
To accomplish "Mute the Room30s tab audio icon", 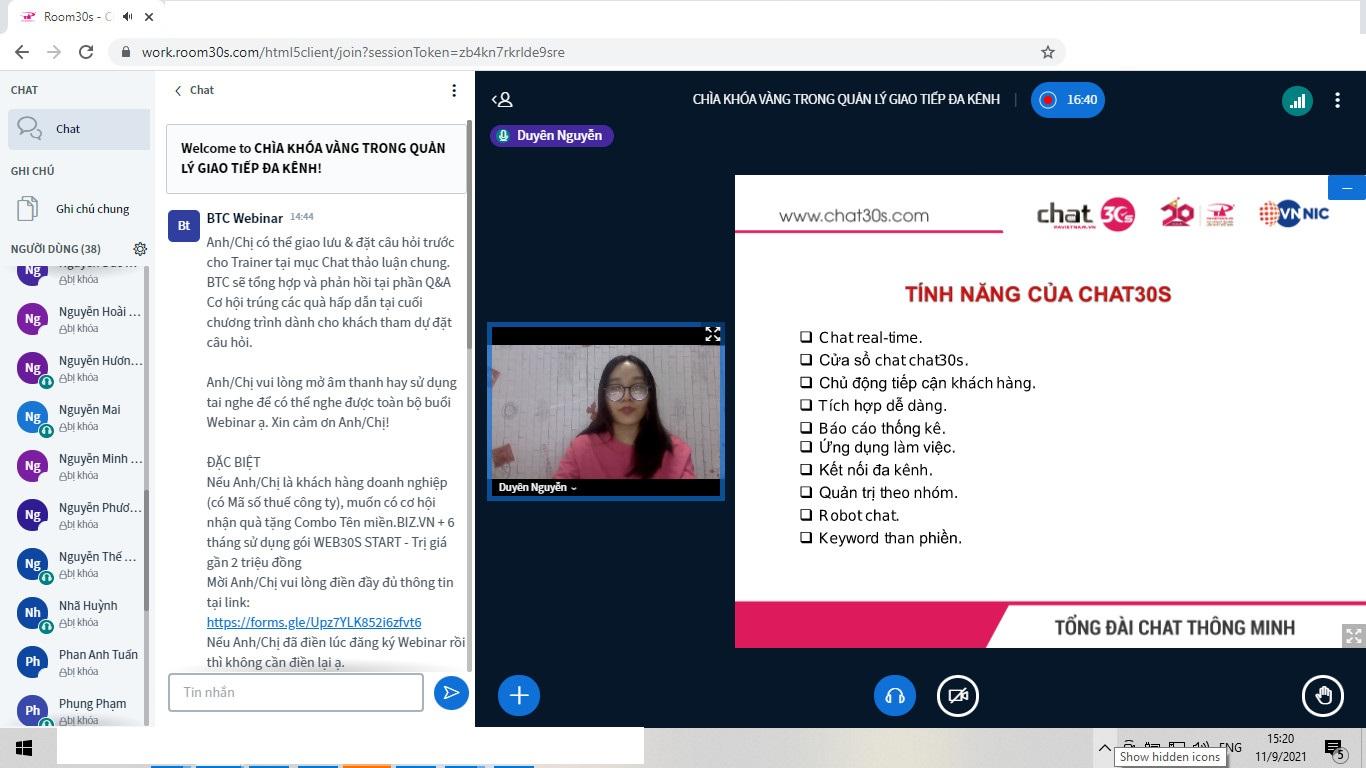I will 128,17.
